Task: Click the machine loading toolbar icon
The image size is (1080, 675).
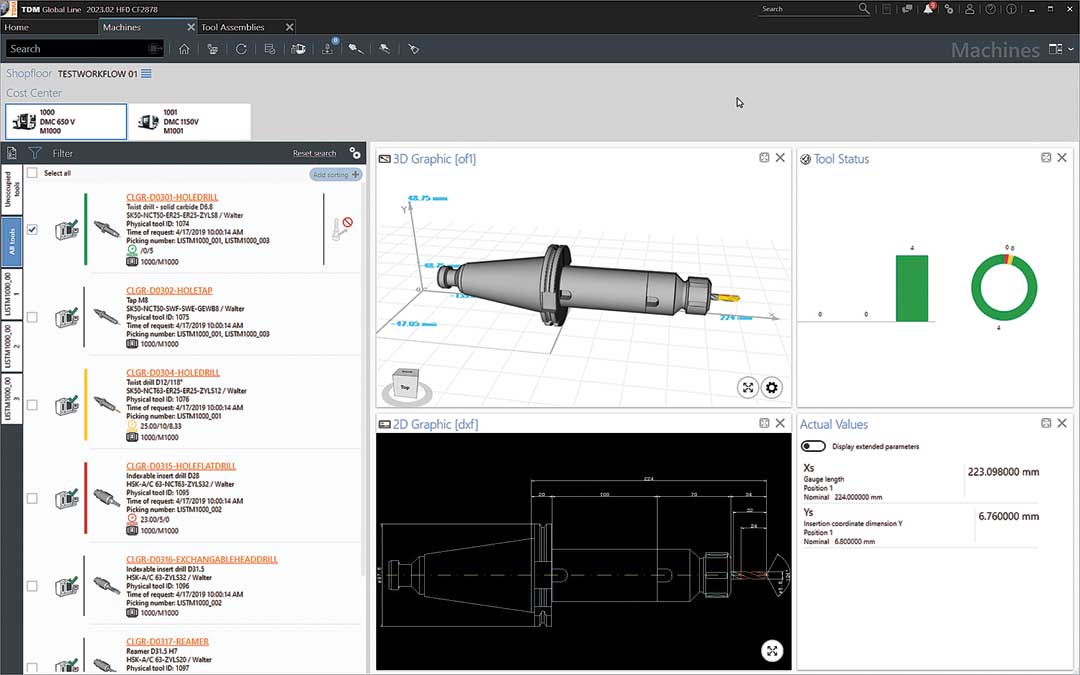Action: [298, 49]
